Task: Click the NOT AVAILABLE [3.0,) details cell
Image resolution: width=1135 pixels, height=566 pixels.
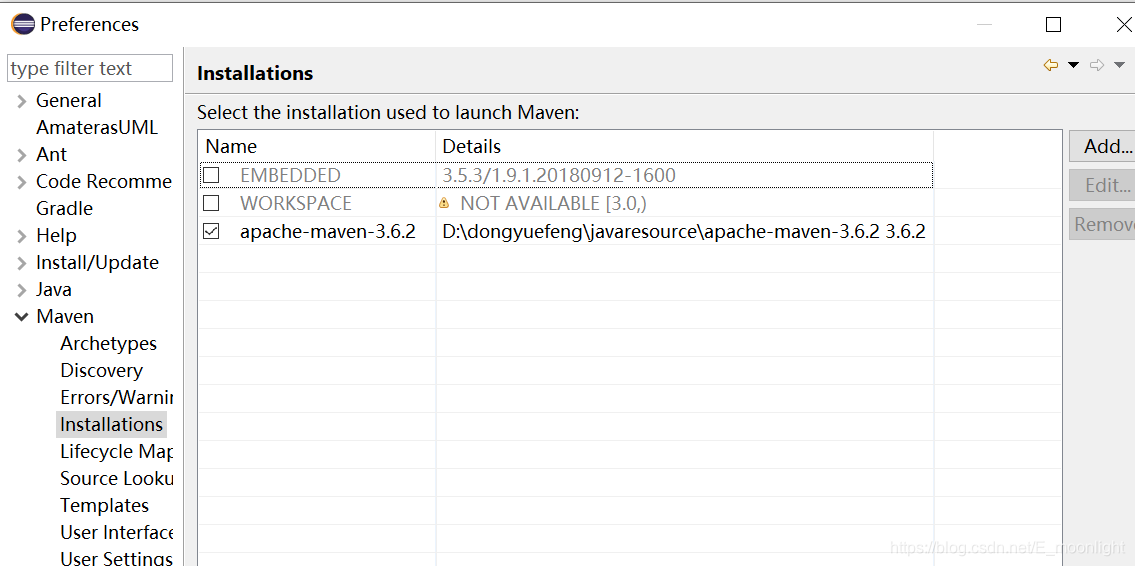Action: (x=553, y=203)
